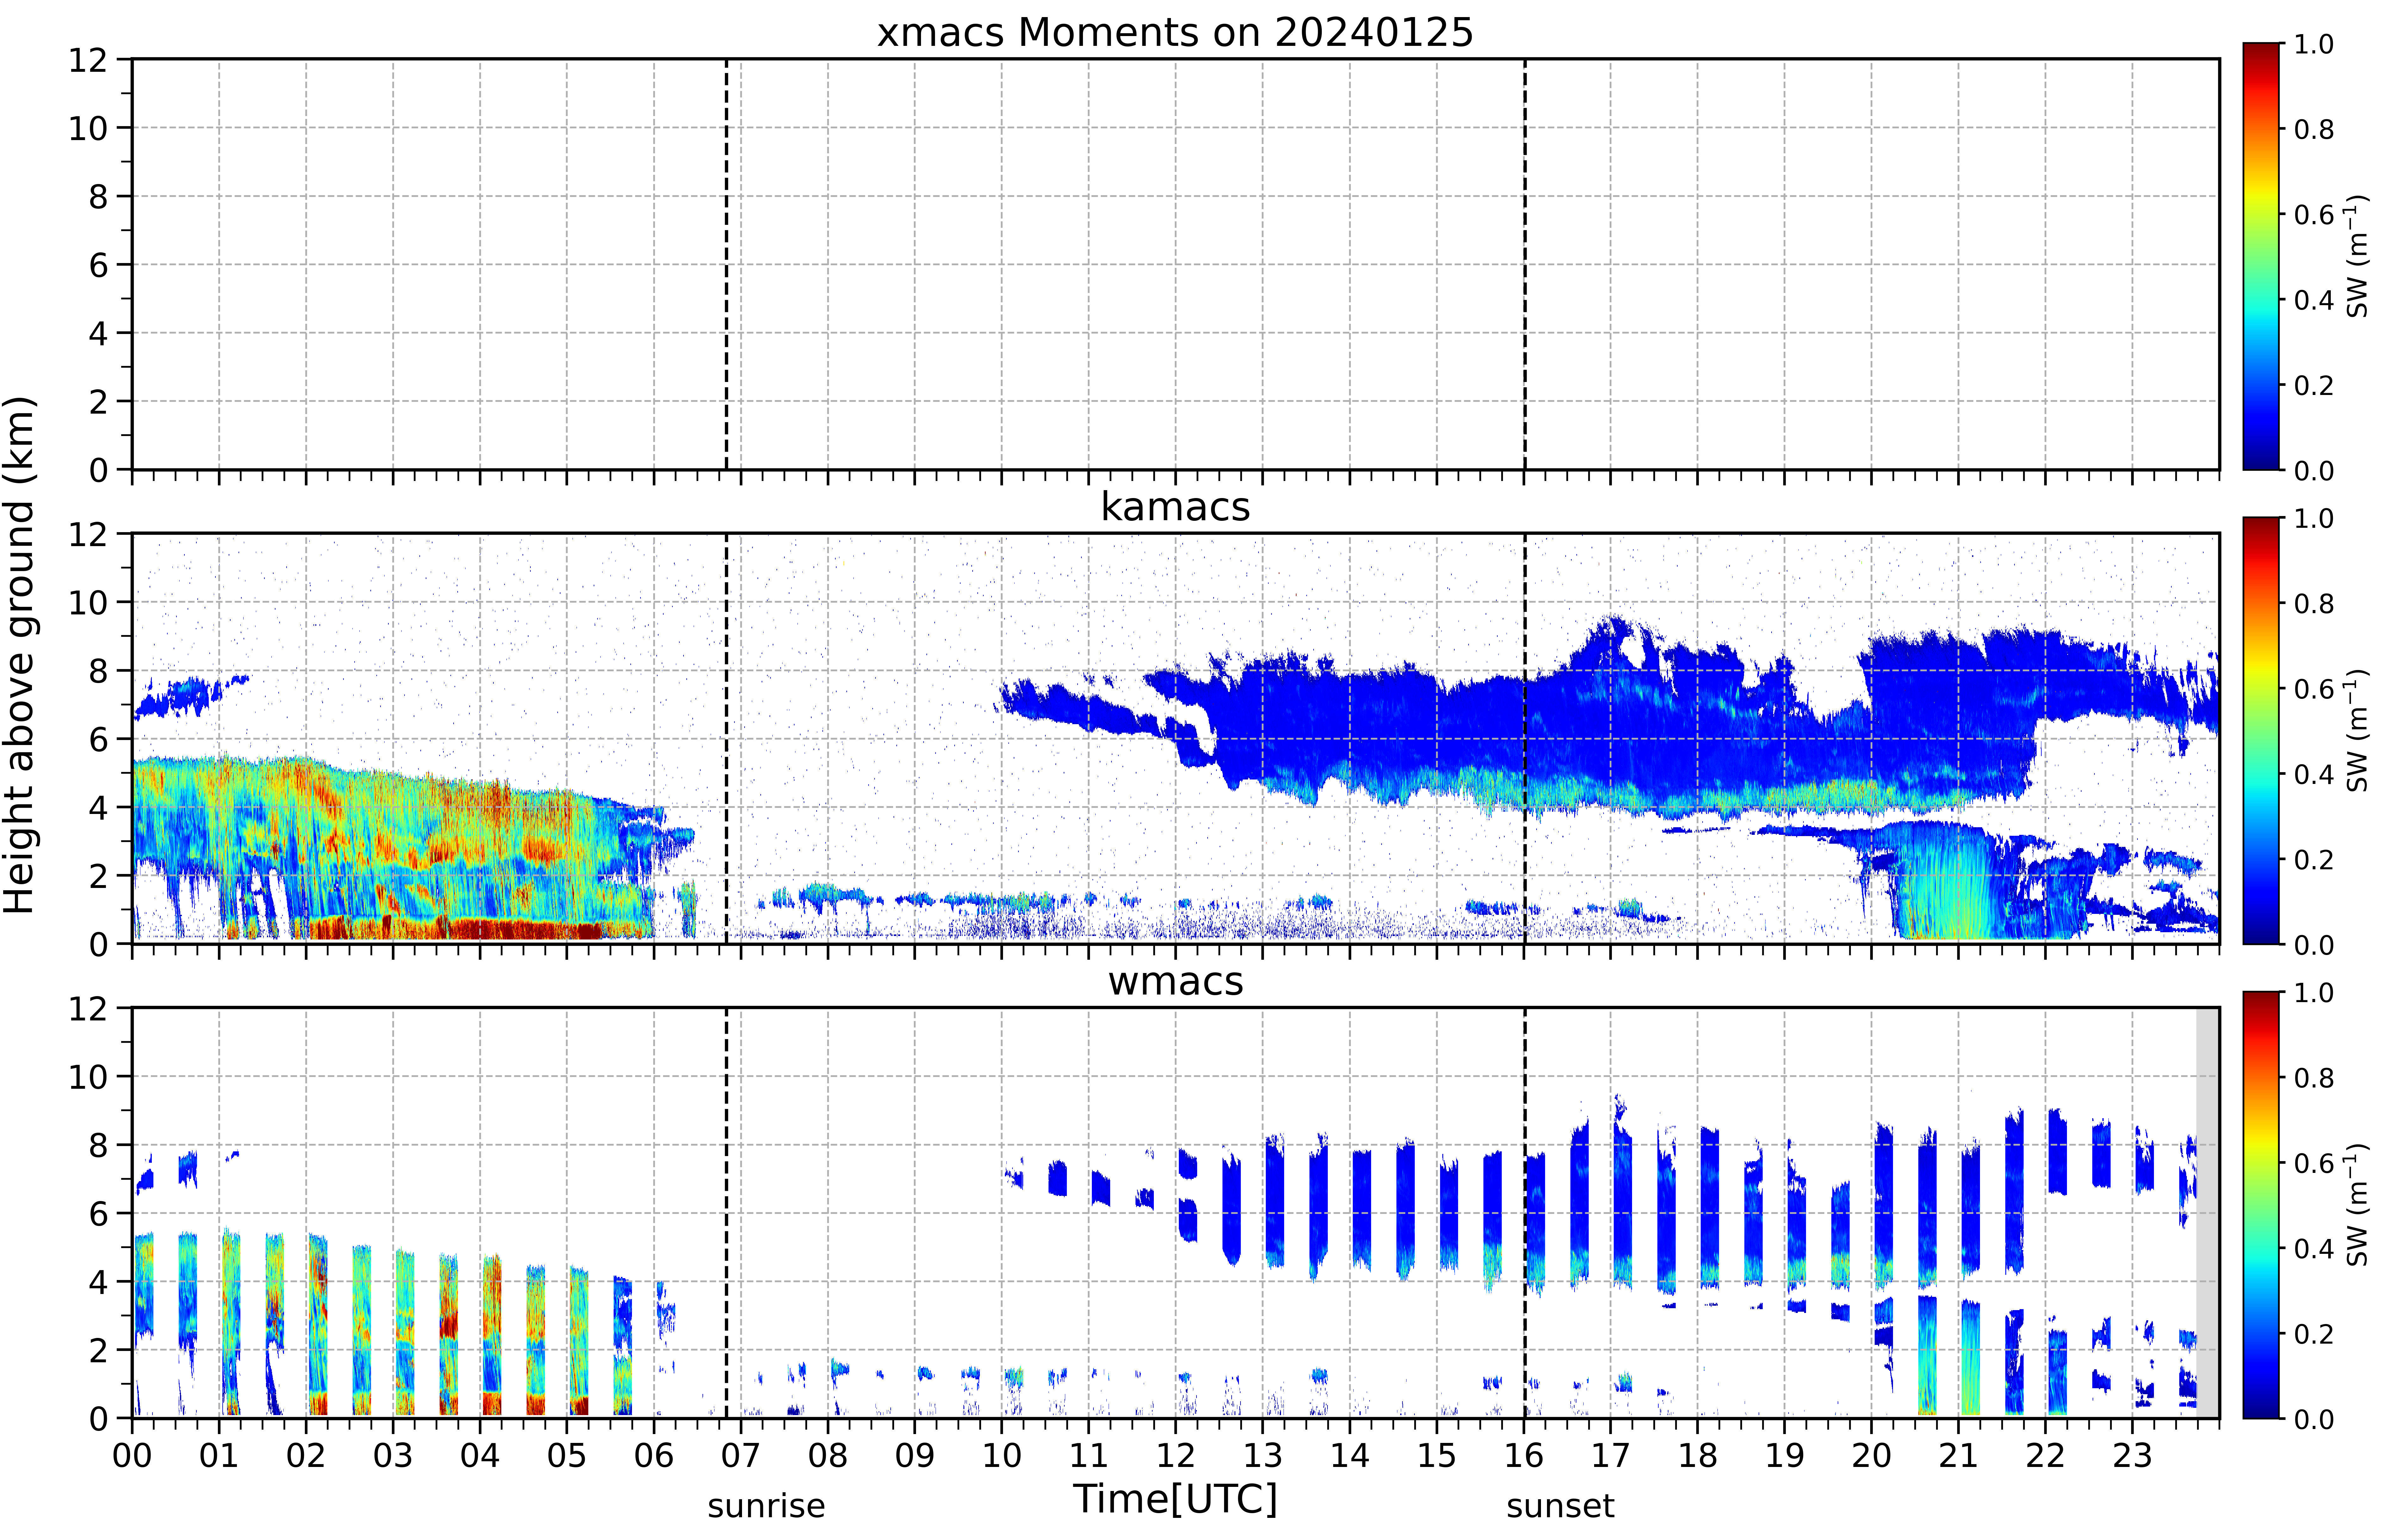2388x1540 pixels.
Task: Click the 'Height above ground (km)' axis label
Action: 20,655
